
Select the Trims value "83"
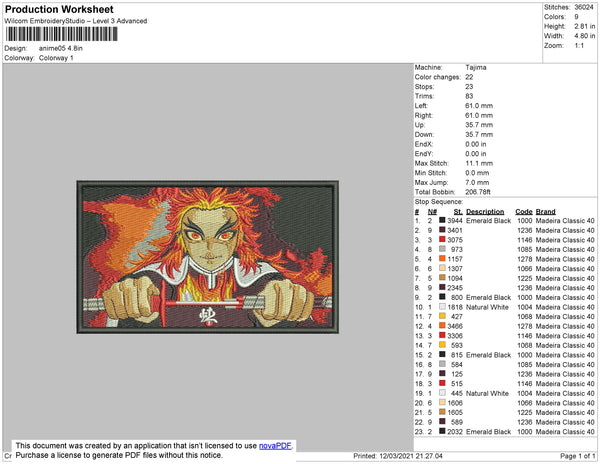point(469,96)
